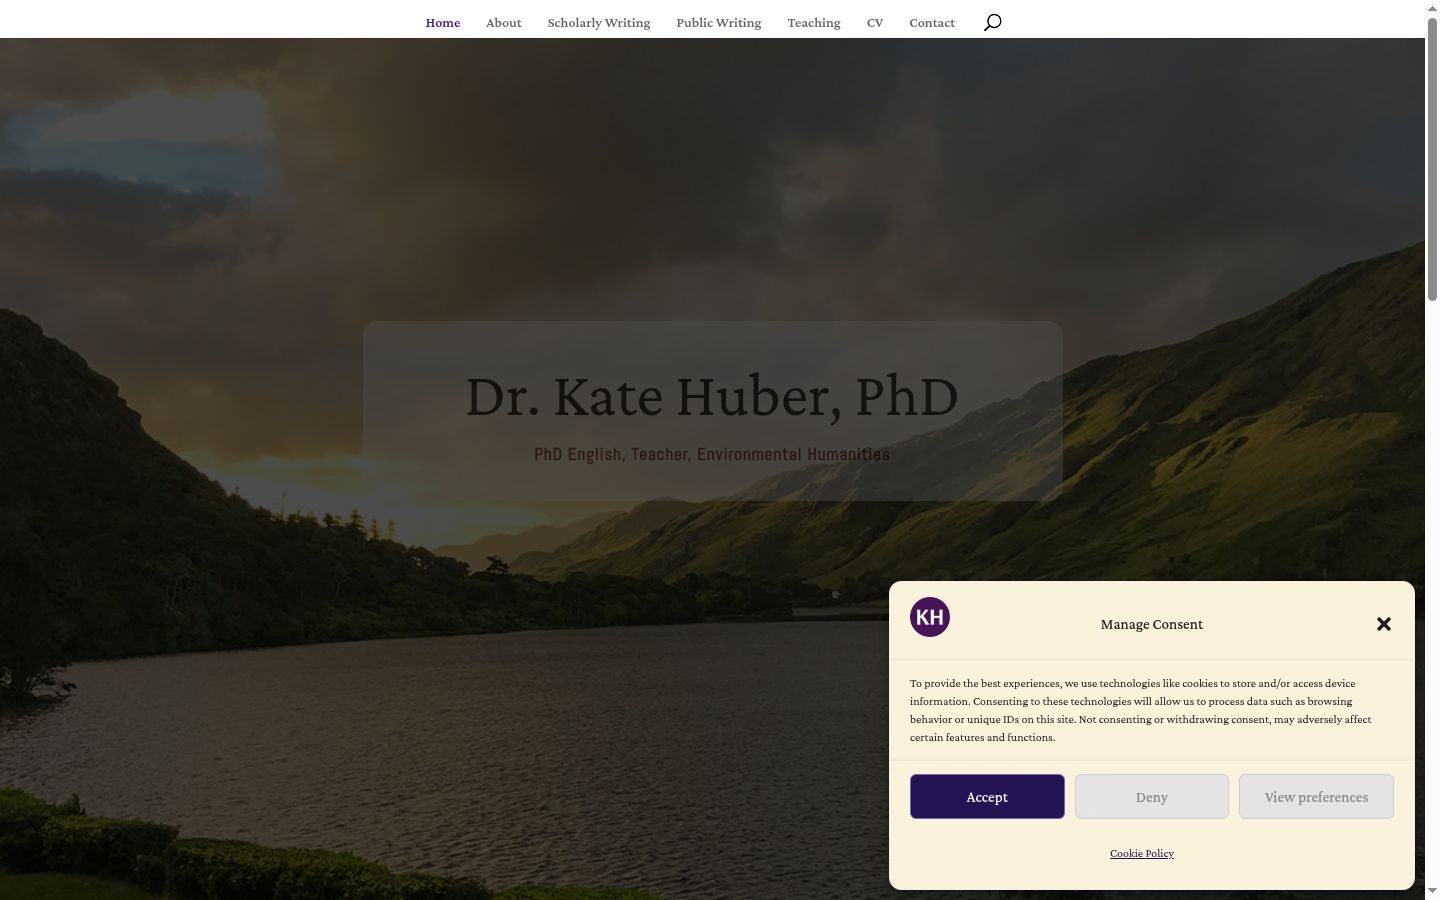
Task: Accept cookies in consent dialog
Action: click(987, 797)
